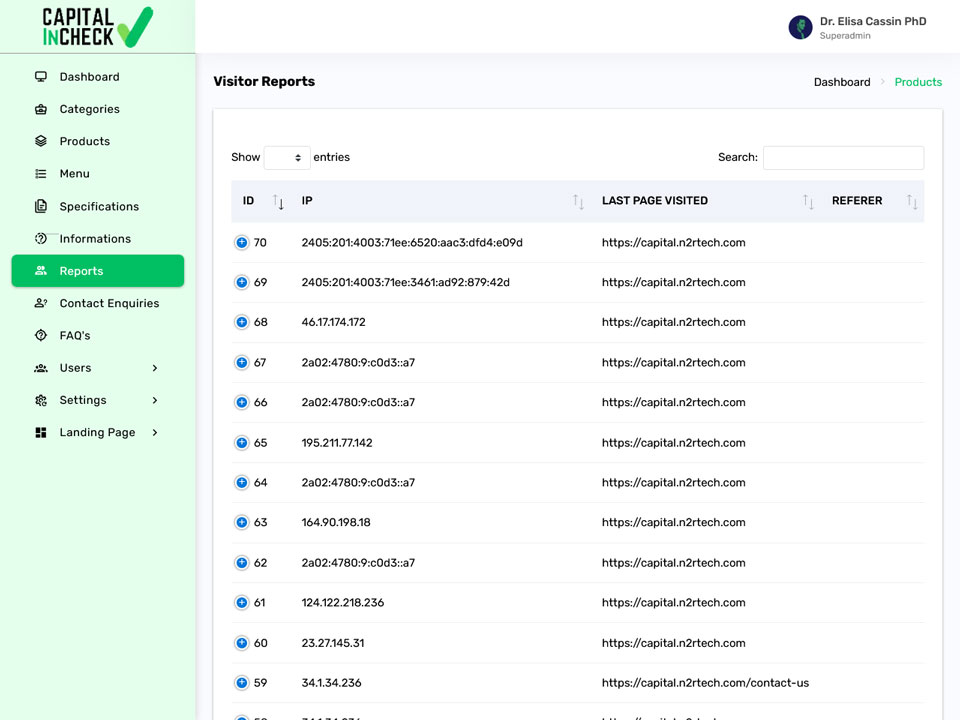Click IP 164.90.198.18 cell
Image resolution: width=960 pixels, height=720 pixels.
(336, 522)
